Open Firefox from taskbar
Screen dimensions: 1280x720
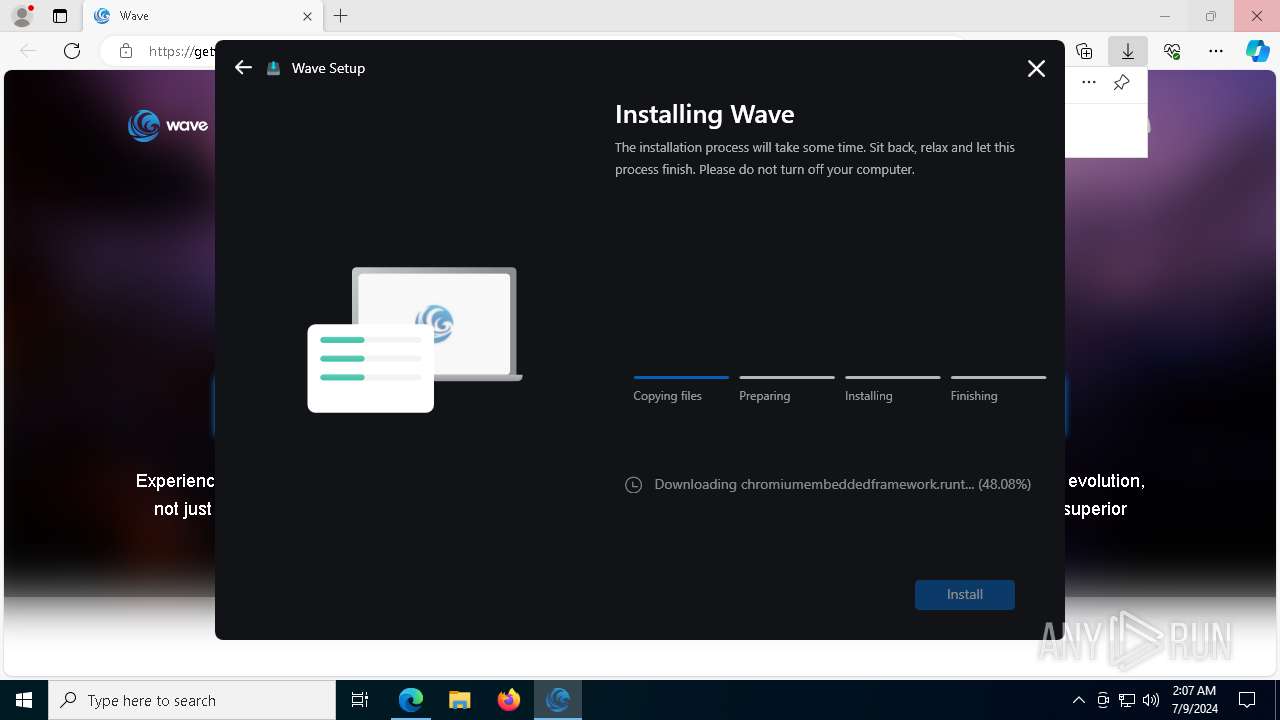click(509, 700)
